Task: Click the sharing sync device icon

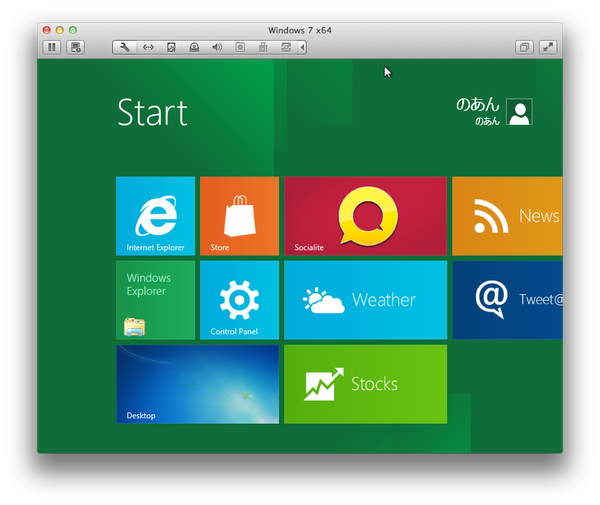Action: [286, 47]
